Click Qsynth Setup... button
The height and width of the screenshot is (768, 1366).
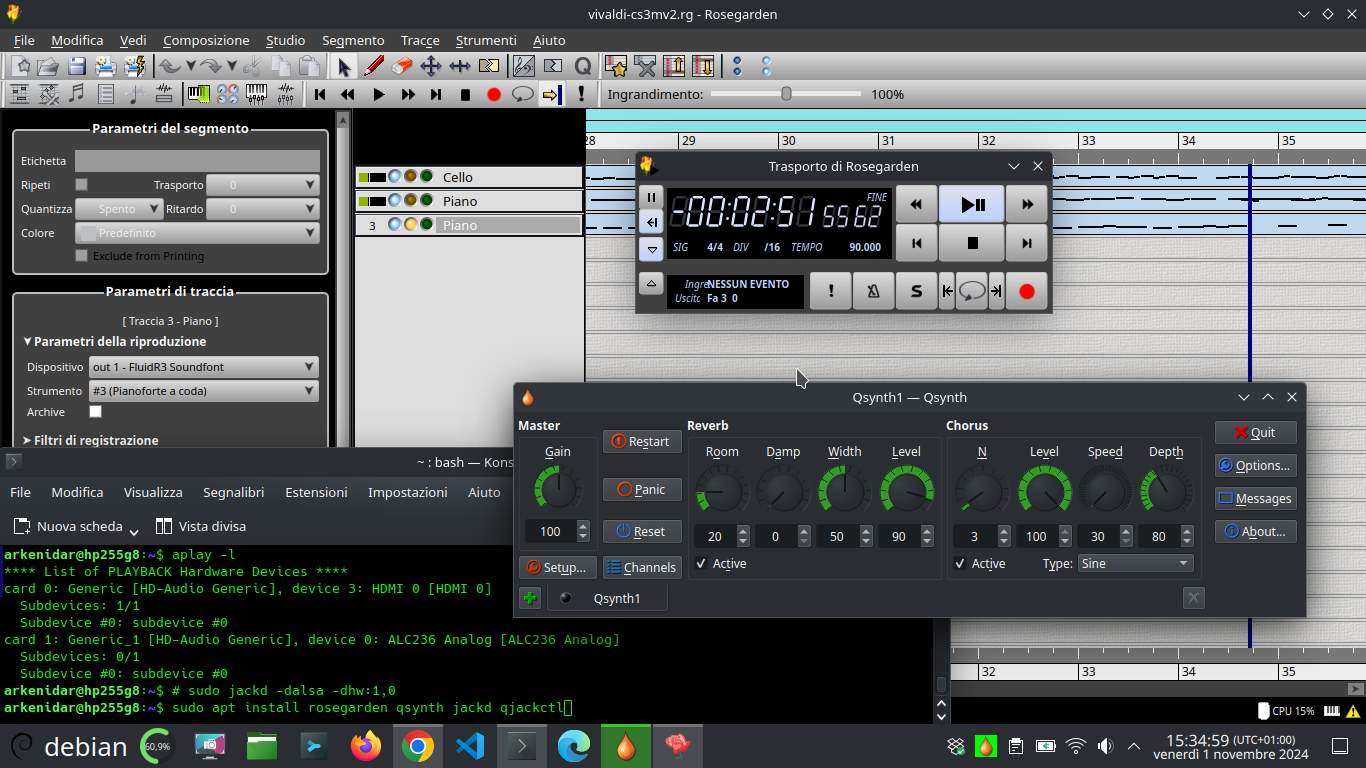point(558,567)
